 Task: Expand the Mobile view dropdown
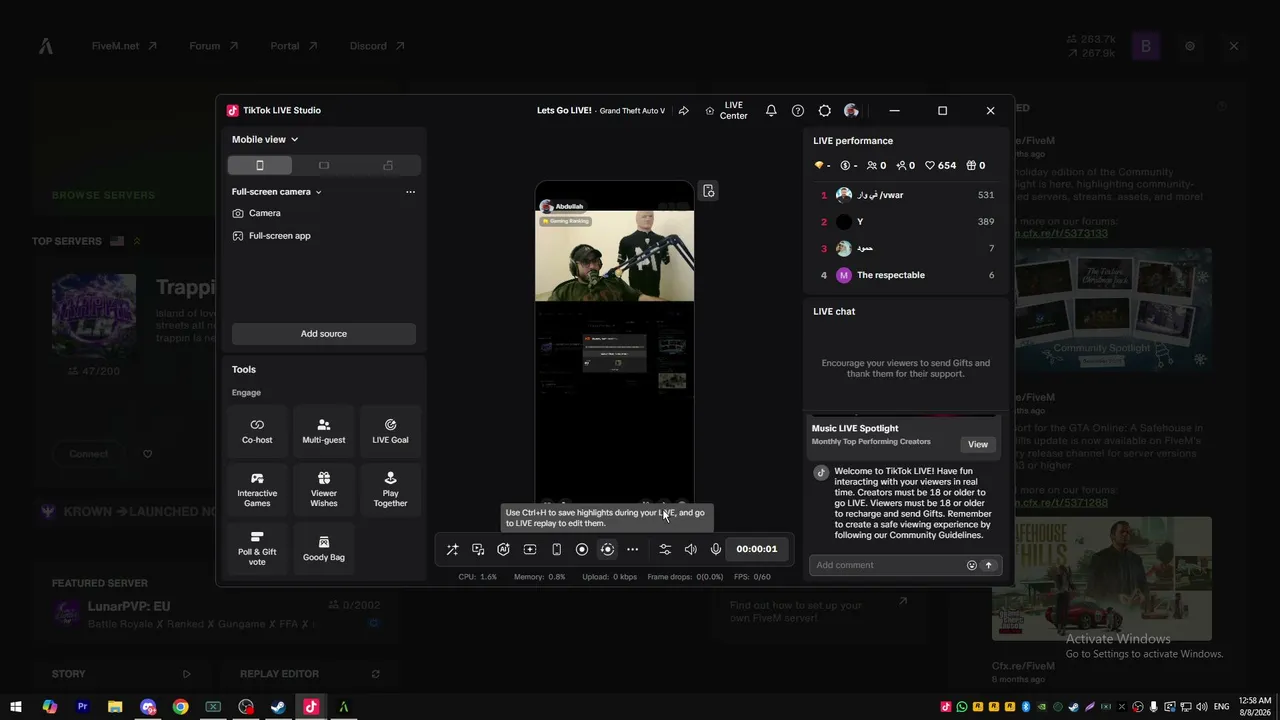(x=265, y=140)
